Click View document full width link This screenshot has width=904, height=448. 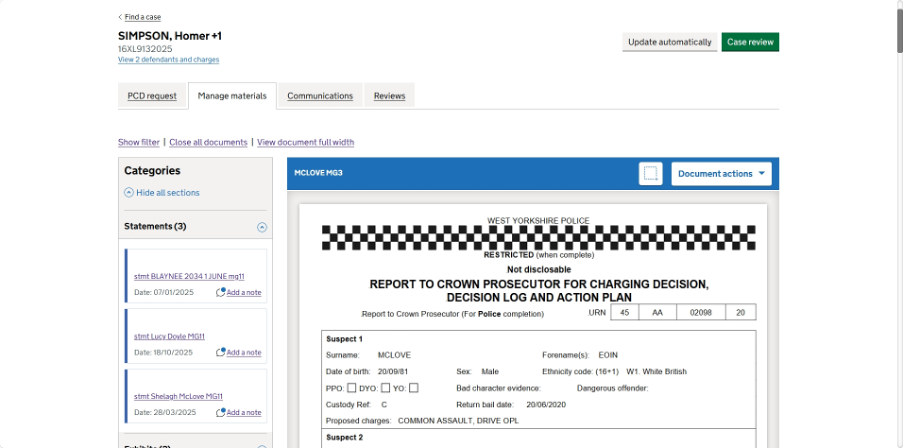(306, 142)
